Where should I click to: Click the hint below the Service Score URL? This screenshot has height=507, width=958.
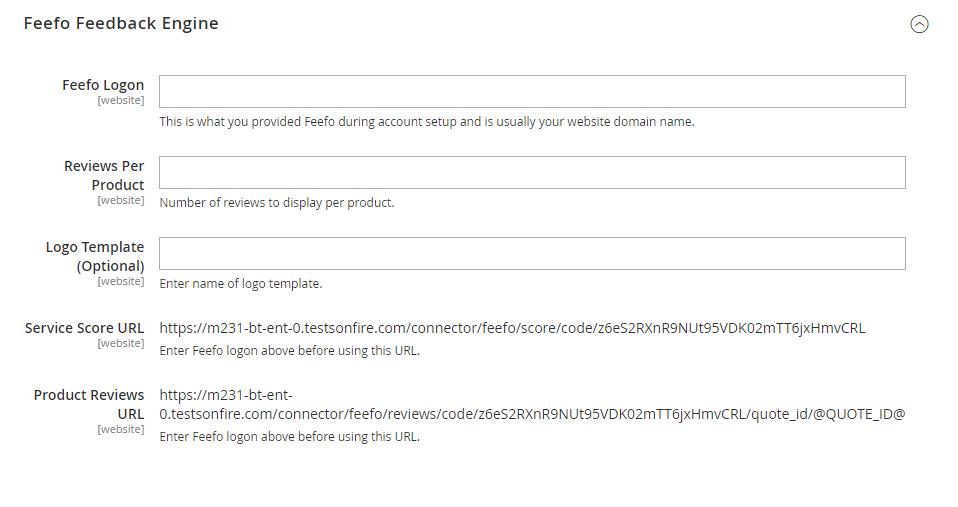click(290, 351)
